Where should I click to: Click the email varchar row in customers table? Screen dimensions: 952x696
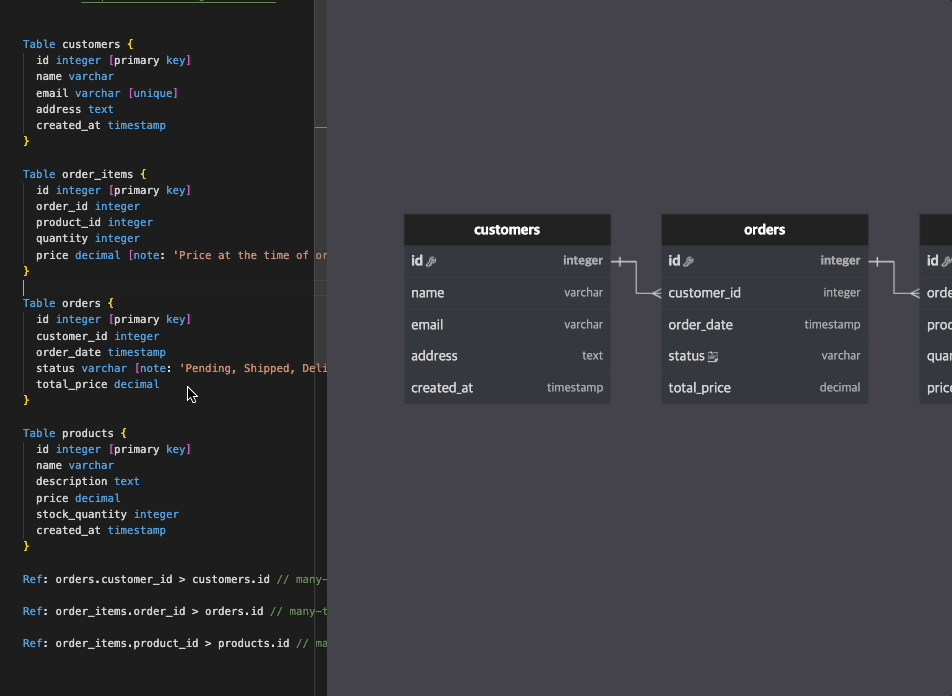[x=506, y=324]
